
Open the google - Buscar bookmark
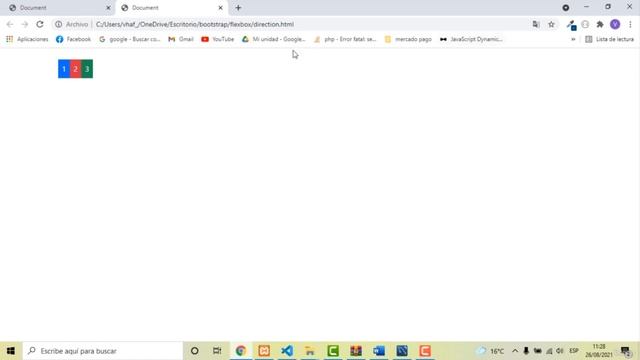pyautogui.click(x=130, y=39)
